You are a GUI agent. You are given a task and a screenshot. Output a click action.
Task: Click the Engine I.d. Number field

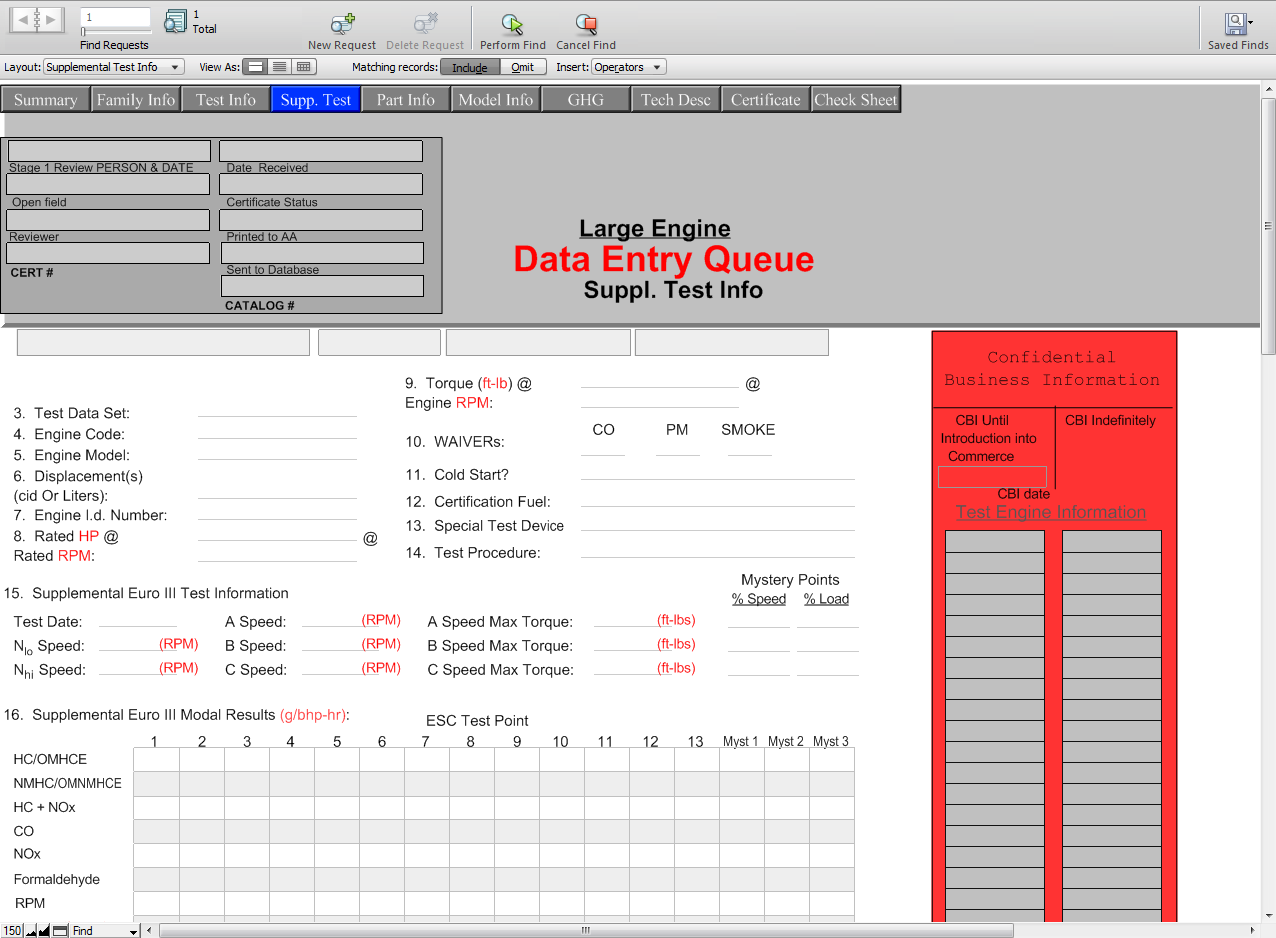(277, 512)
